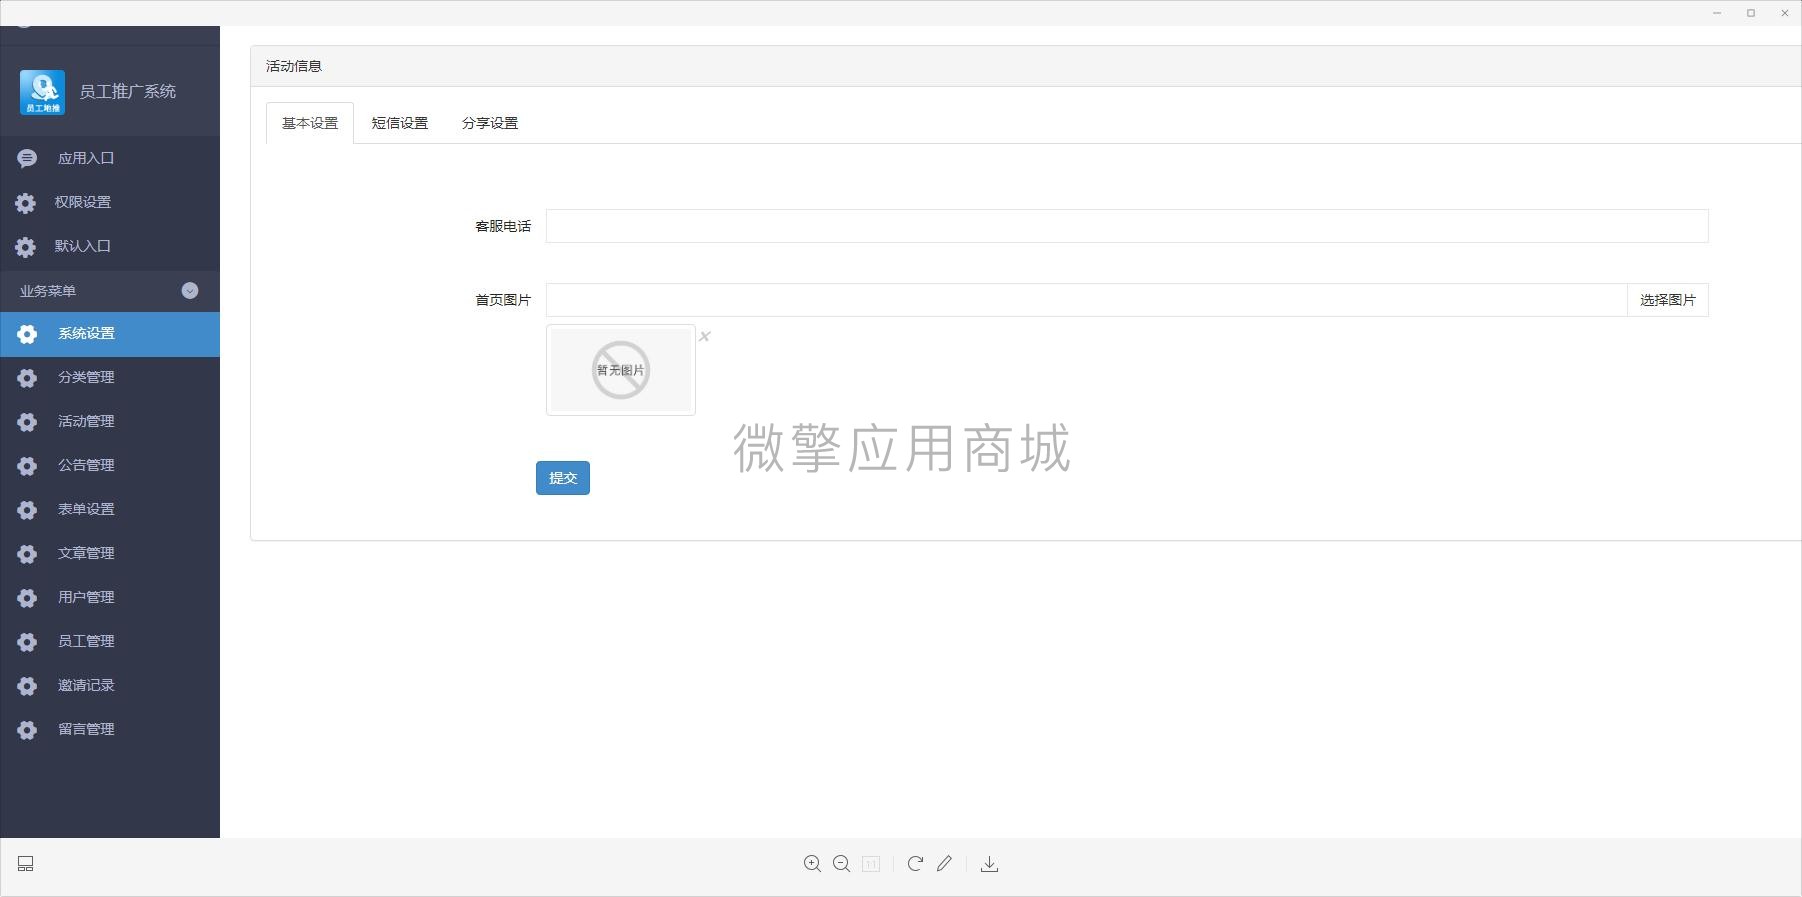Image resolution: width=1802 pixels, height=897 pixels.
Task: Open 公告管理 in the sidebar
Action: click(110, 466)
